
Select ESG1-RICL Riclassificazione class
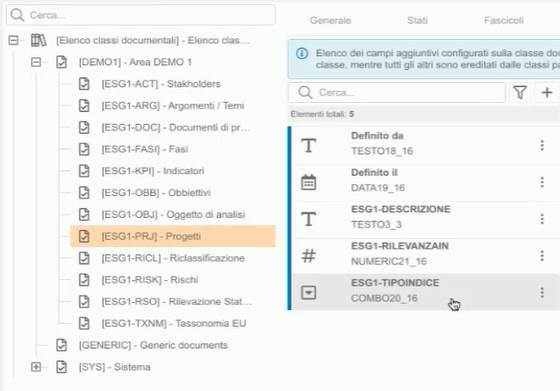[173, 258]
